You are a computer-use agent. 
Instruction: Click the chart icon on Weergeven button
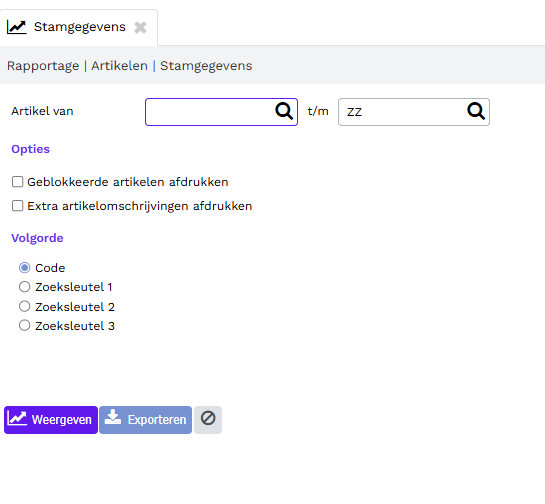17,418
